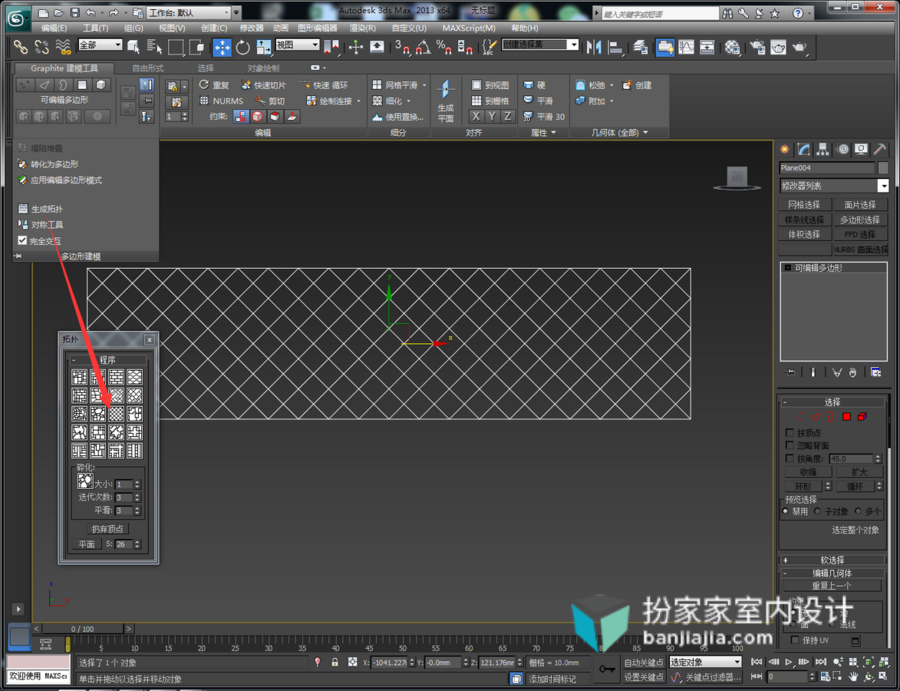
Task: Open the Layer Manager icon
Action: point(640,47)
